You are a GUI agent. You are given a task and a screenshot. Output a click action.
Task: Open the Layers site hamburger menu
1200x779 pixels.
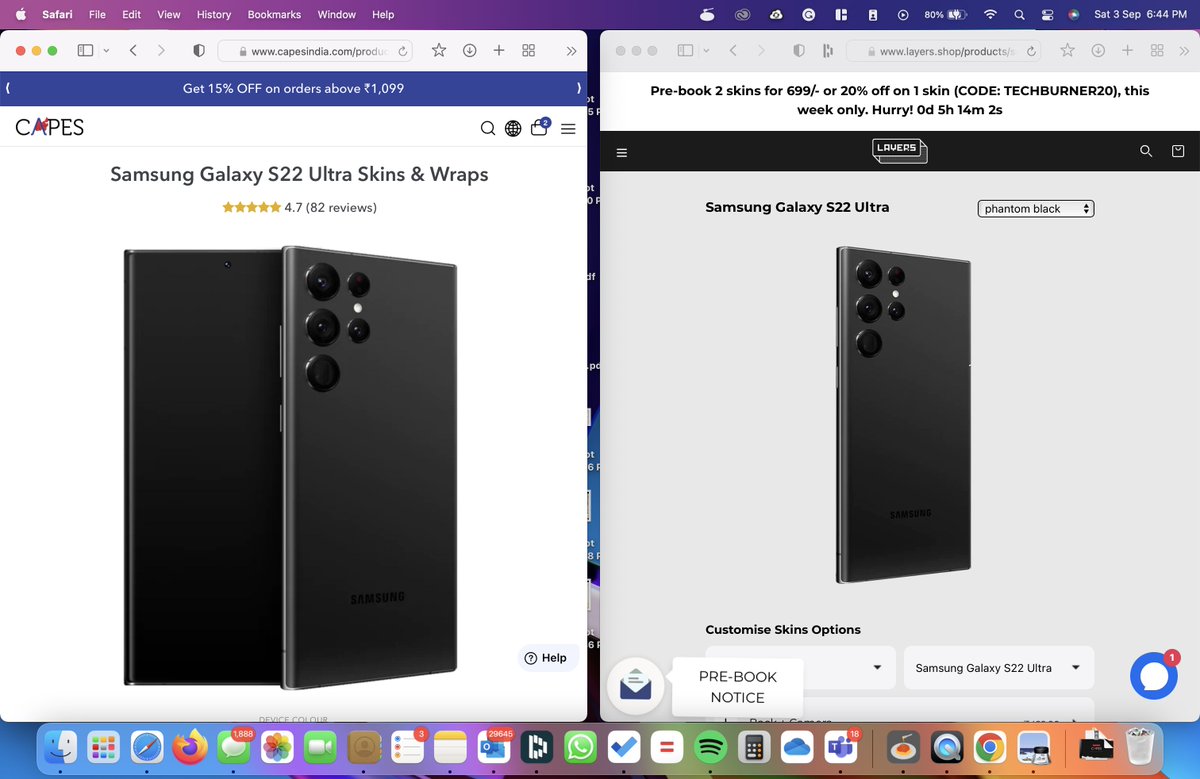coord(622,153)
